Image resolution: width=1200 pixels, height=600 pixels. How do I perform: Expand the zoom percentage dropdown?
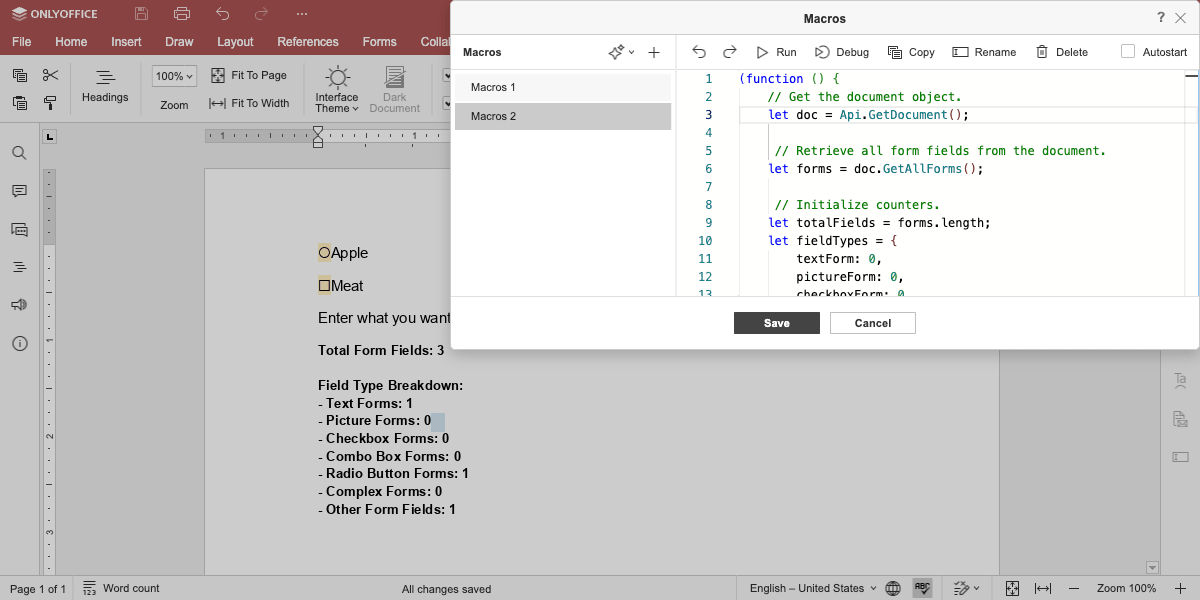[175, 76]
